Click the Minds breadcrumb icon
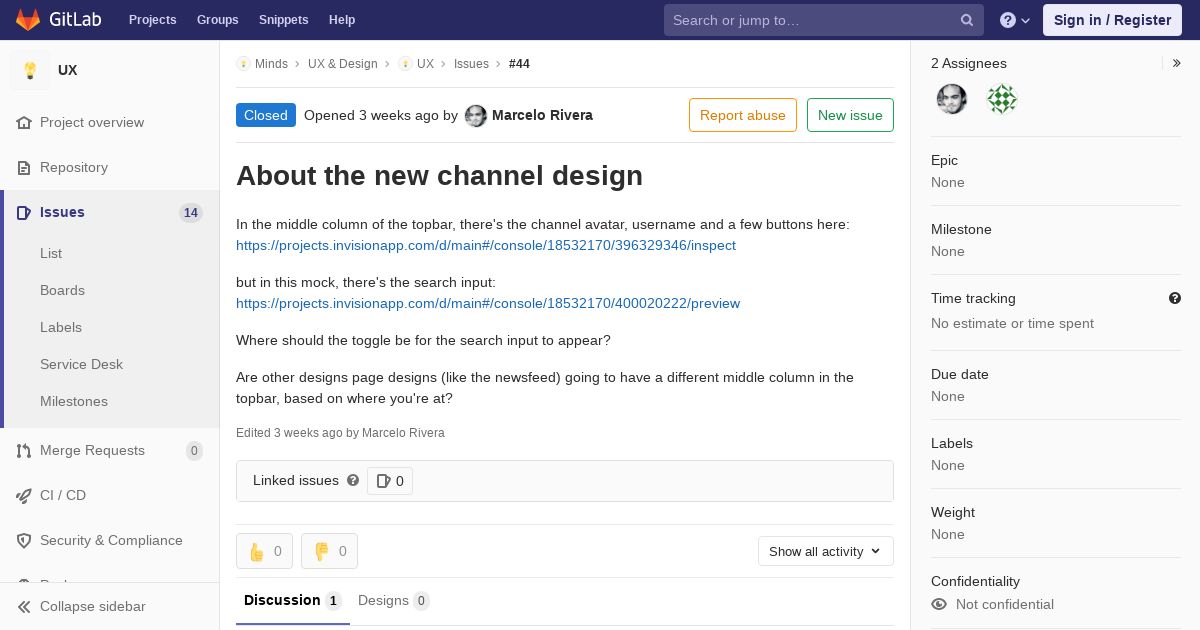This screenshot has height=630, width=1200. click(243, 64)
